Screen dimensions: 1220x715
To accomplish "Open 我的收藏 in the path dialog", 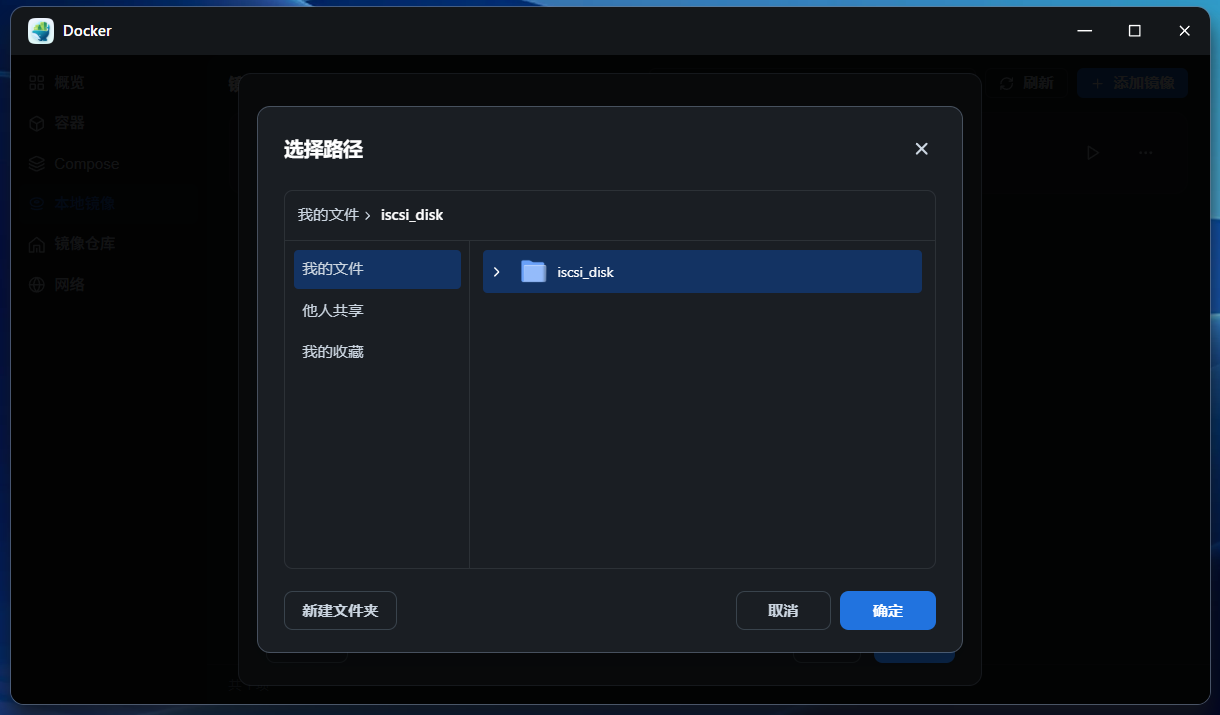I will (x=333, y=352).
